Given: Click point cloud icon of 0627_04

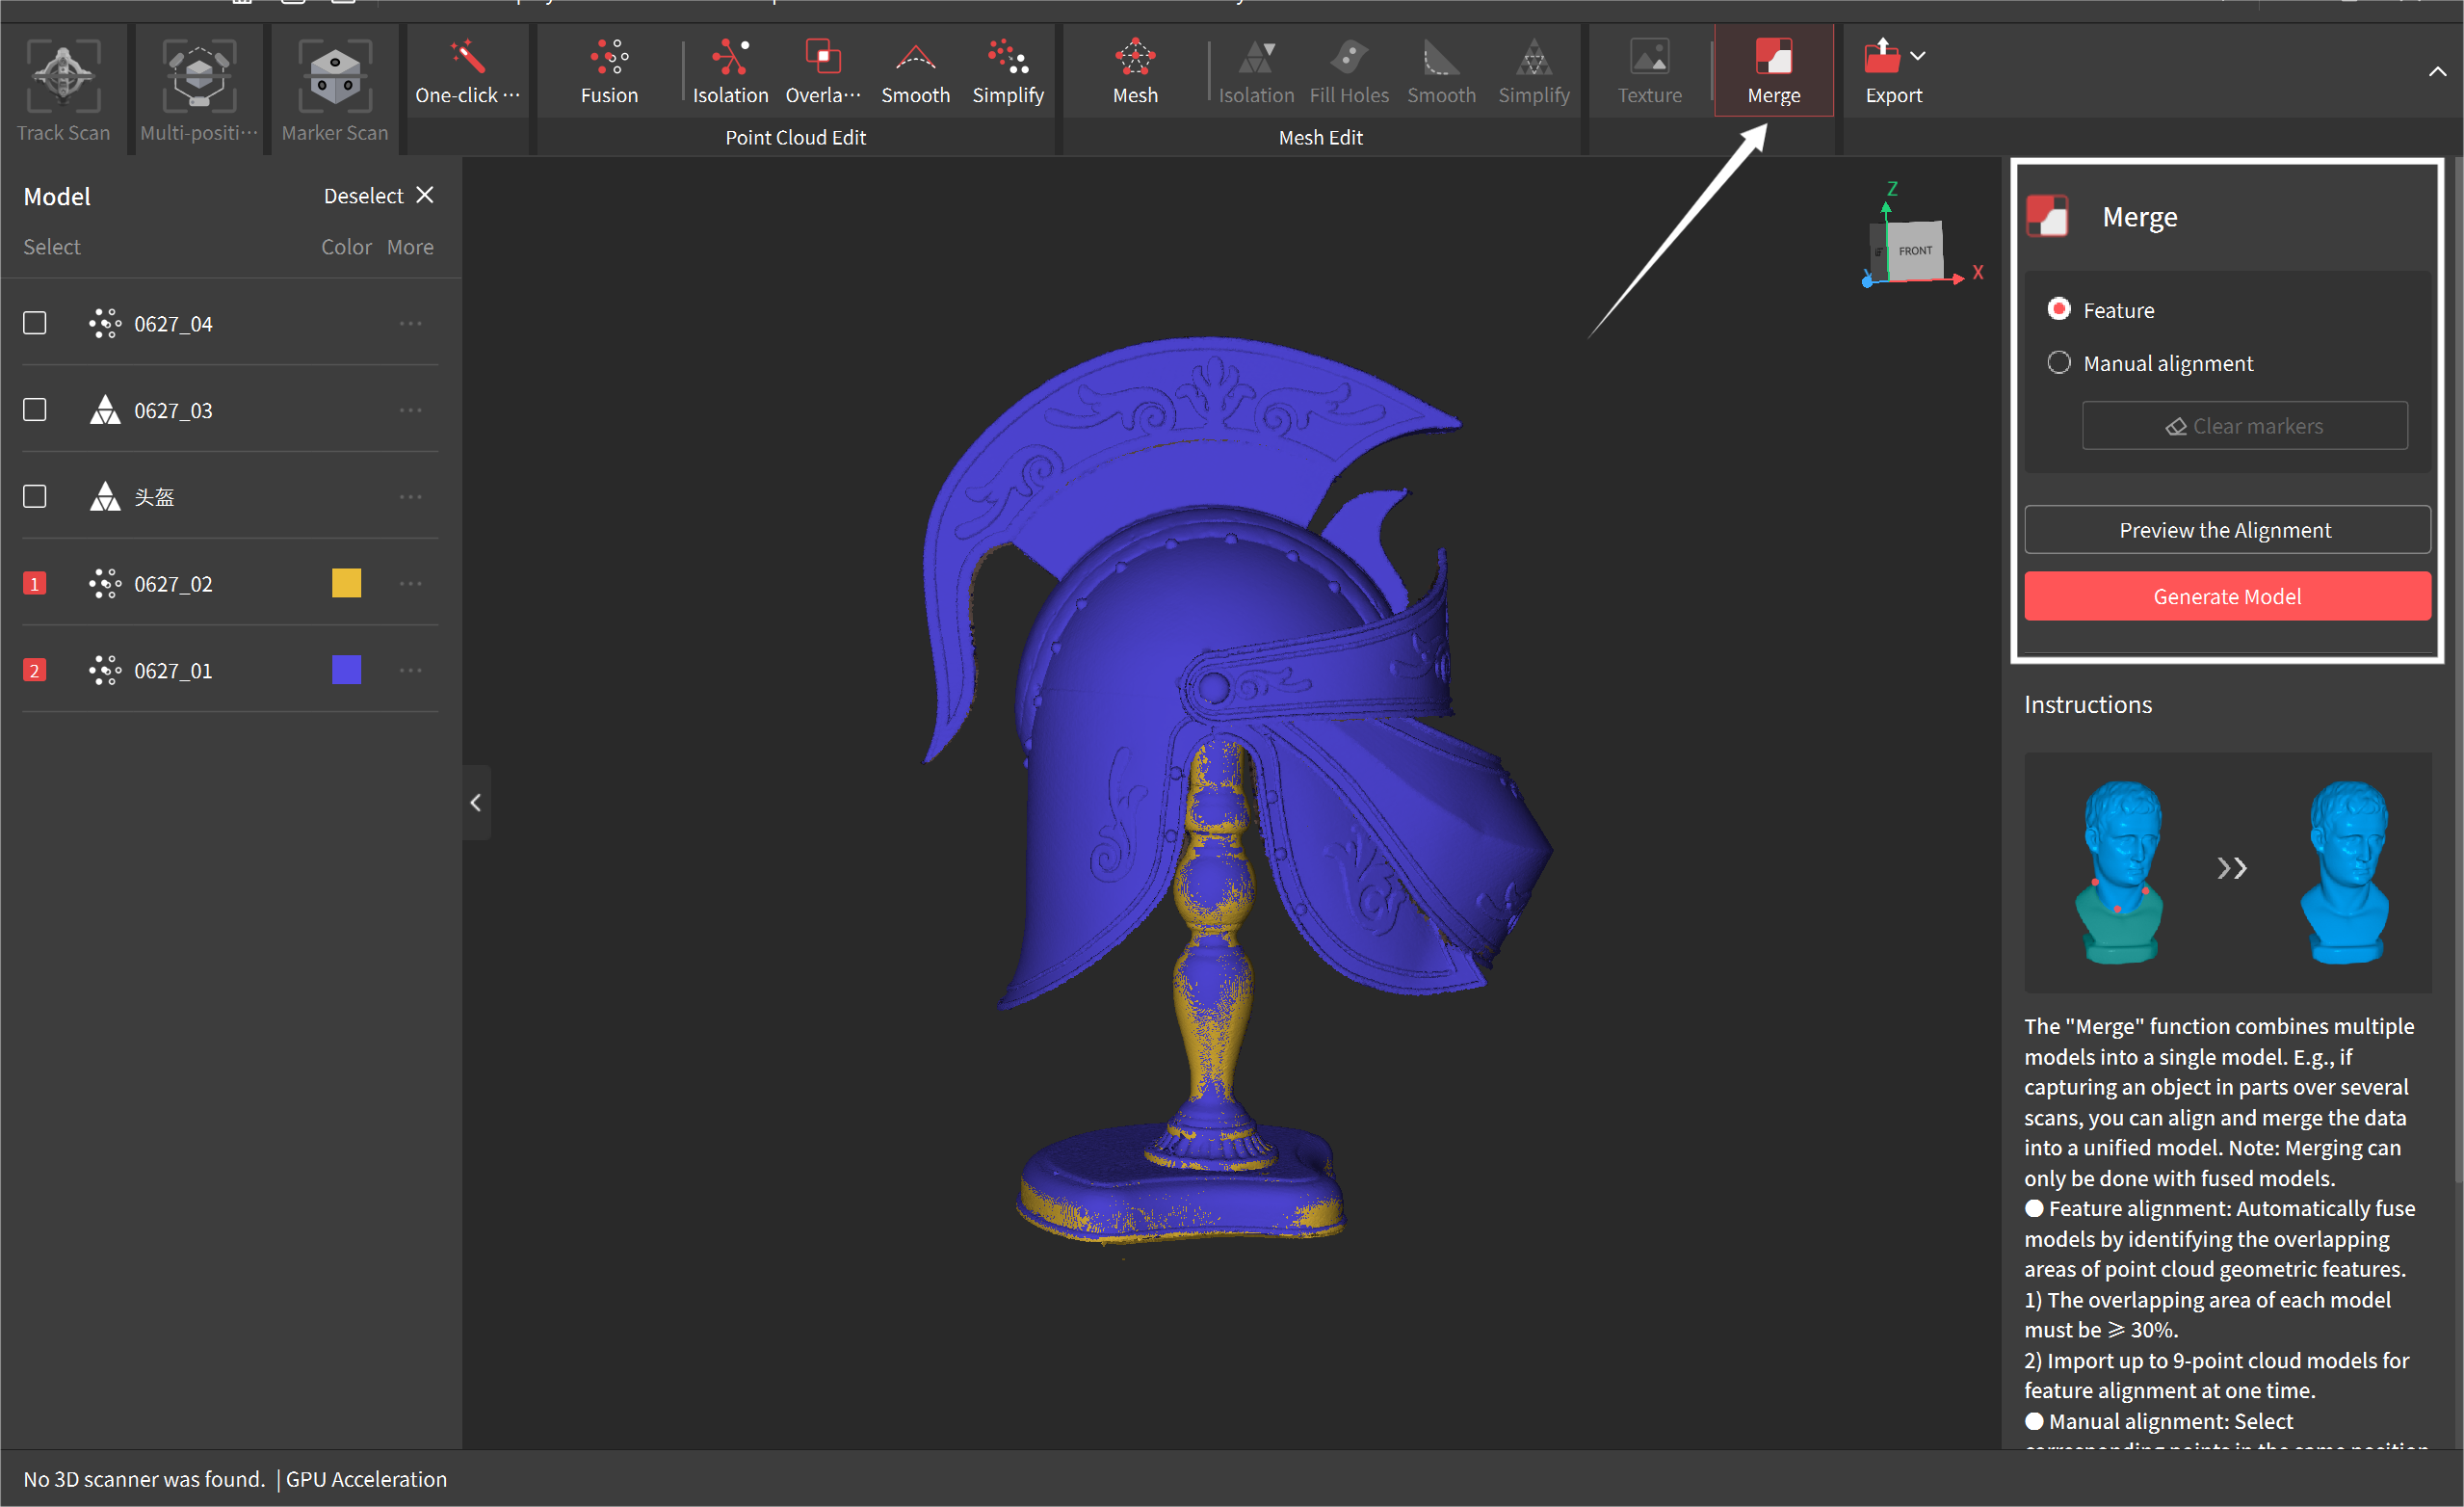Looking at the screenshot, I should coord(105,323).
